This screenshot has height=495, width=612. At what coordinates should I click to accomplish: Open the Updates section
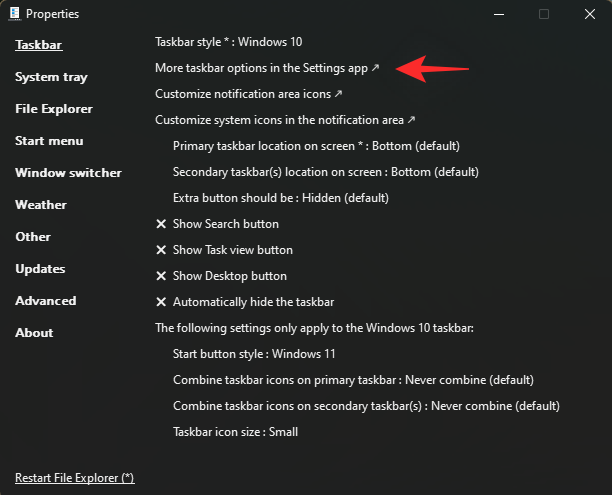(40, 269)
